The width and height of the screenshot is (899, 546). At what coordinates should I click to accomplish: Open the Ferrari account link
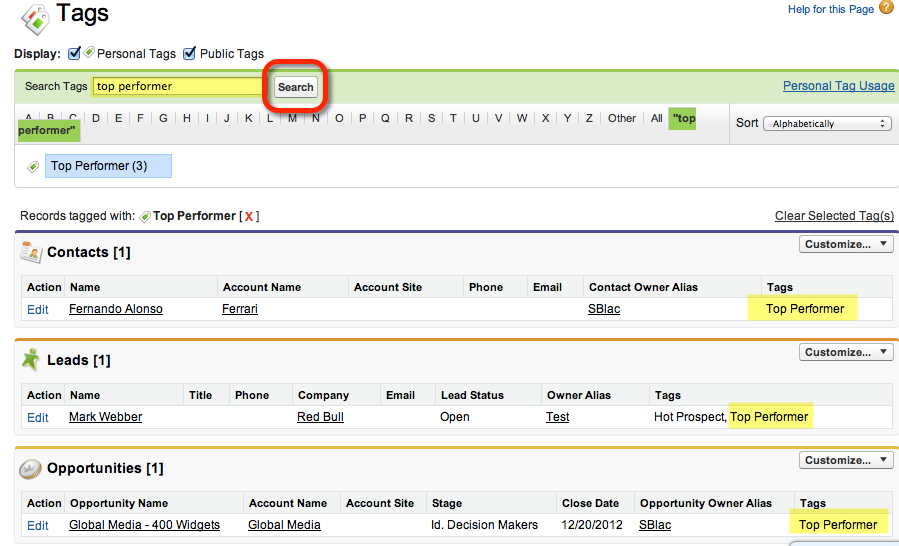pos(240,309)
